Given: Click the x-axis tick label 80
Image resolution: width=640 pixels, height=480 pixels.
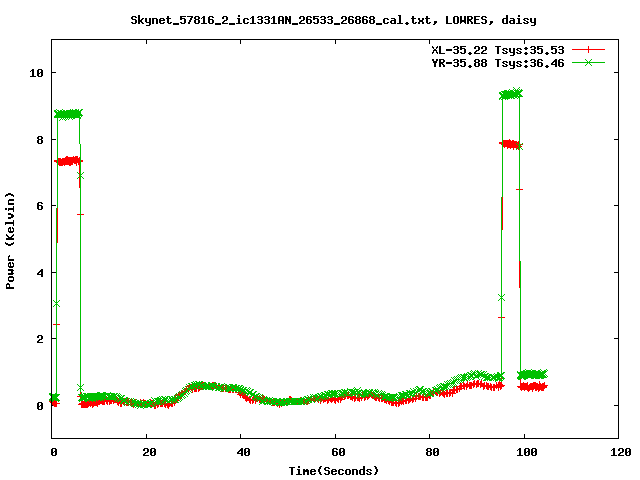Looking at the screenshot, I should tap(432, 452).
